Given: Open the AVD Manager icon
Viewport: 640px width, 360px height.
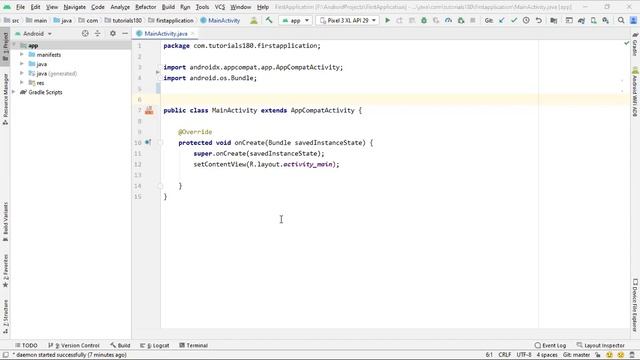Looking at the screenshot, I should click(x=593, y=20).
